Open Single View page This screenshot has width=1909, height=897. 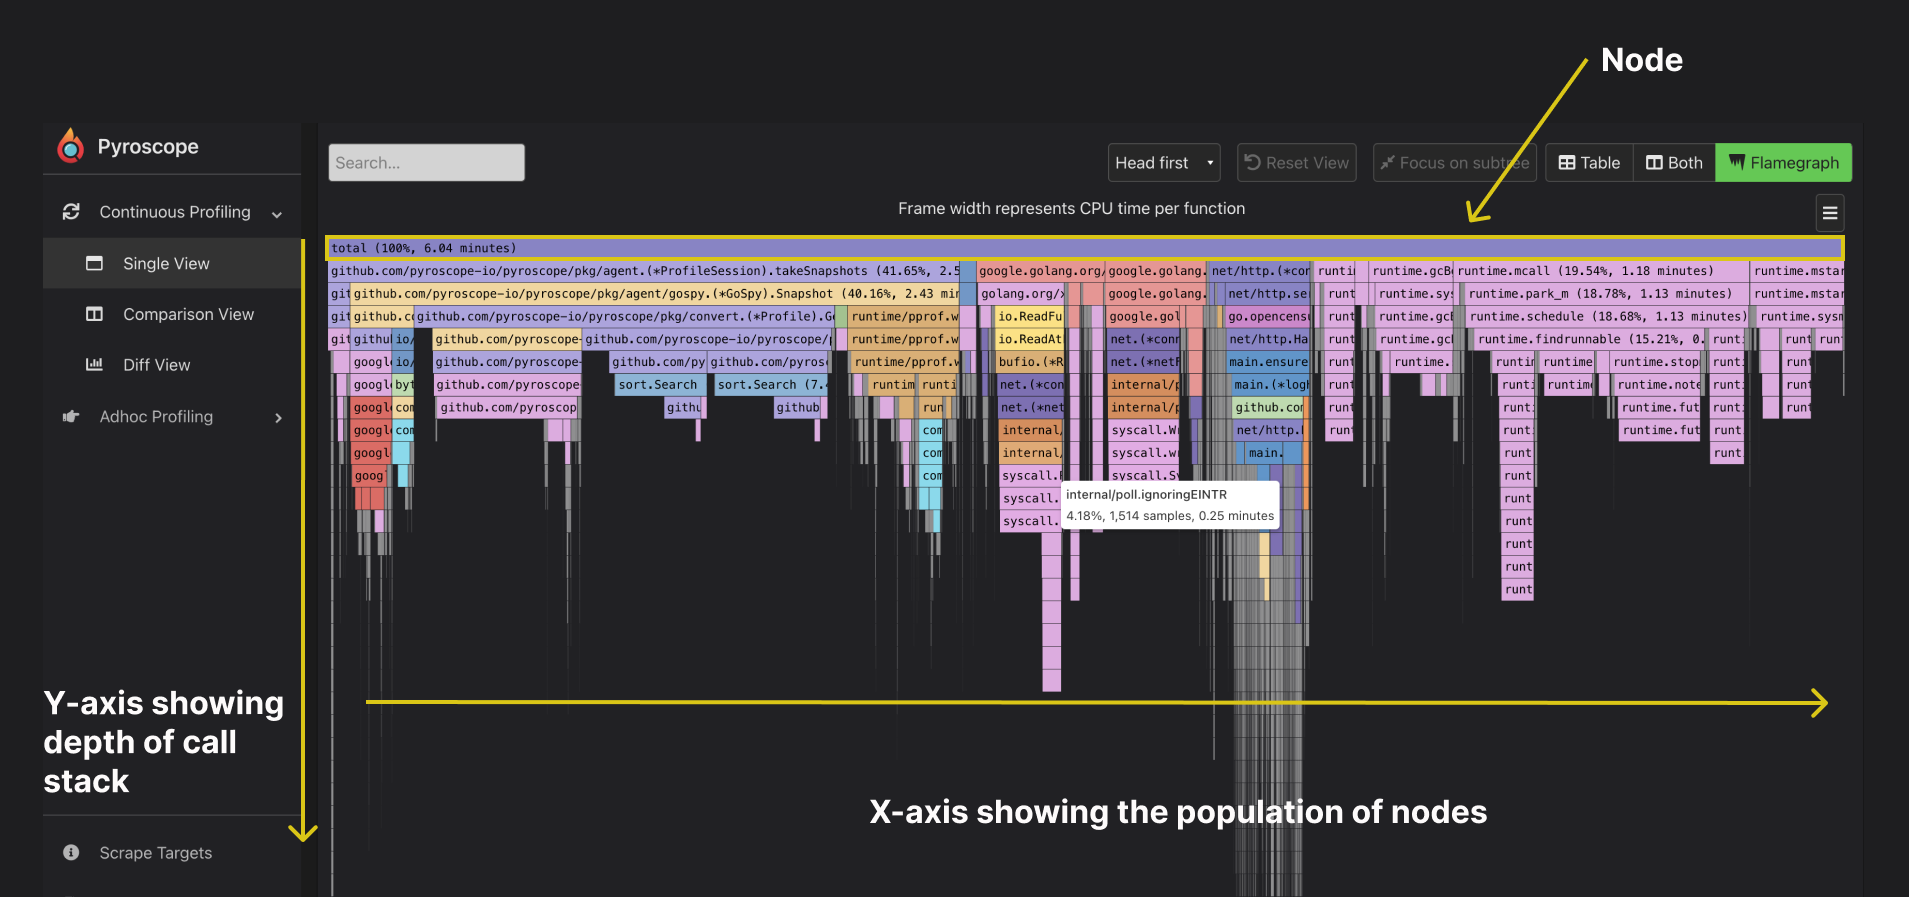(x=172, y=264)
